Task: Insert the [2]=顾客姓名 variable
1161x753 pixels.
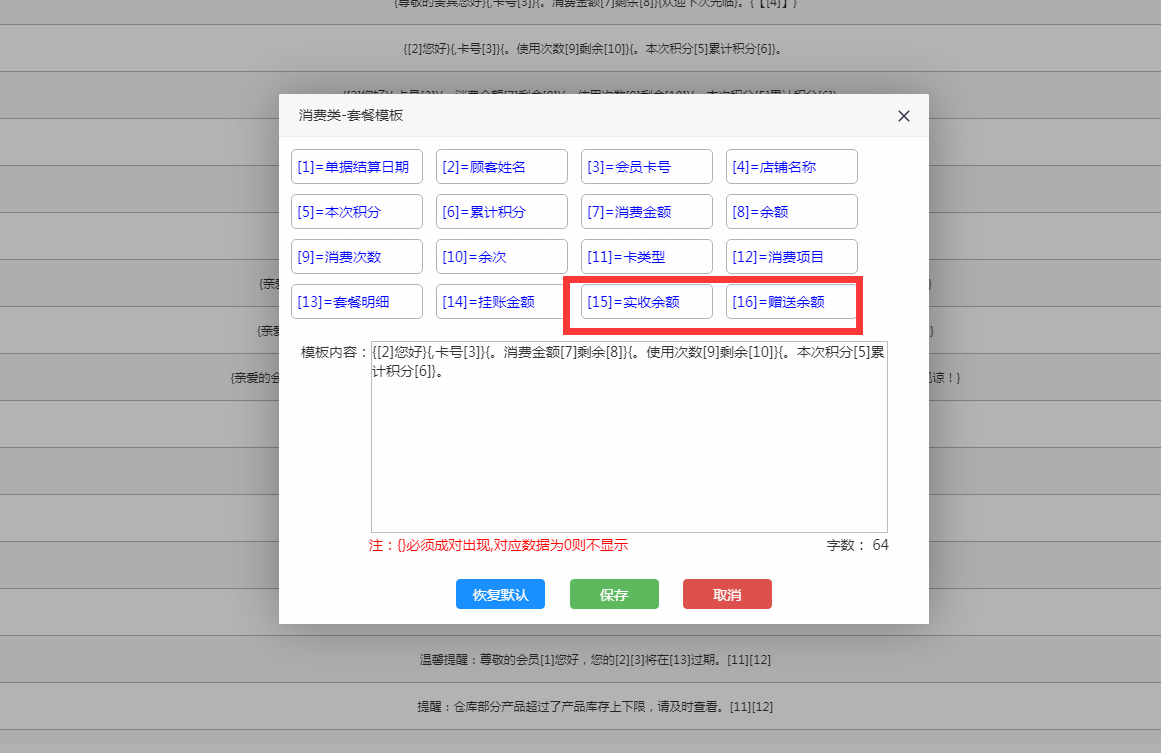Action: pos(502,167)
